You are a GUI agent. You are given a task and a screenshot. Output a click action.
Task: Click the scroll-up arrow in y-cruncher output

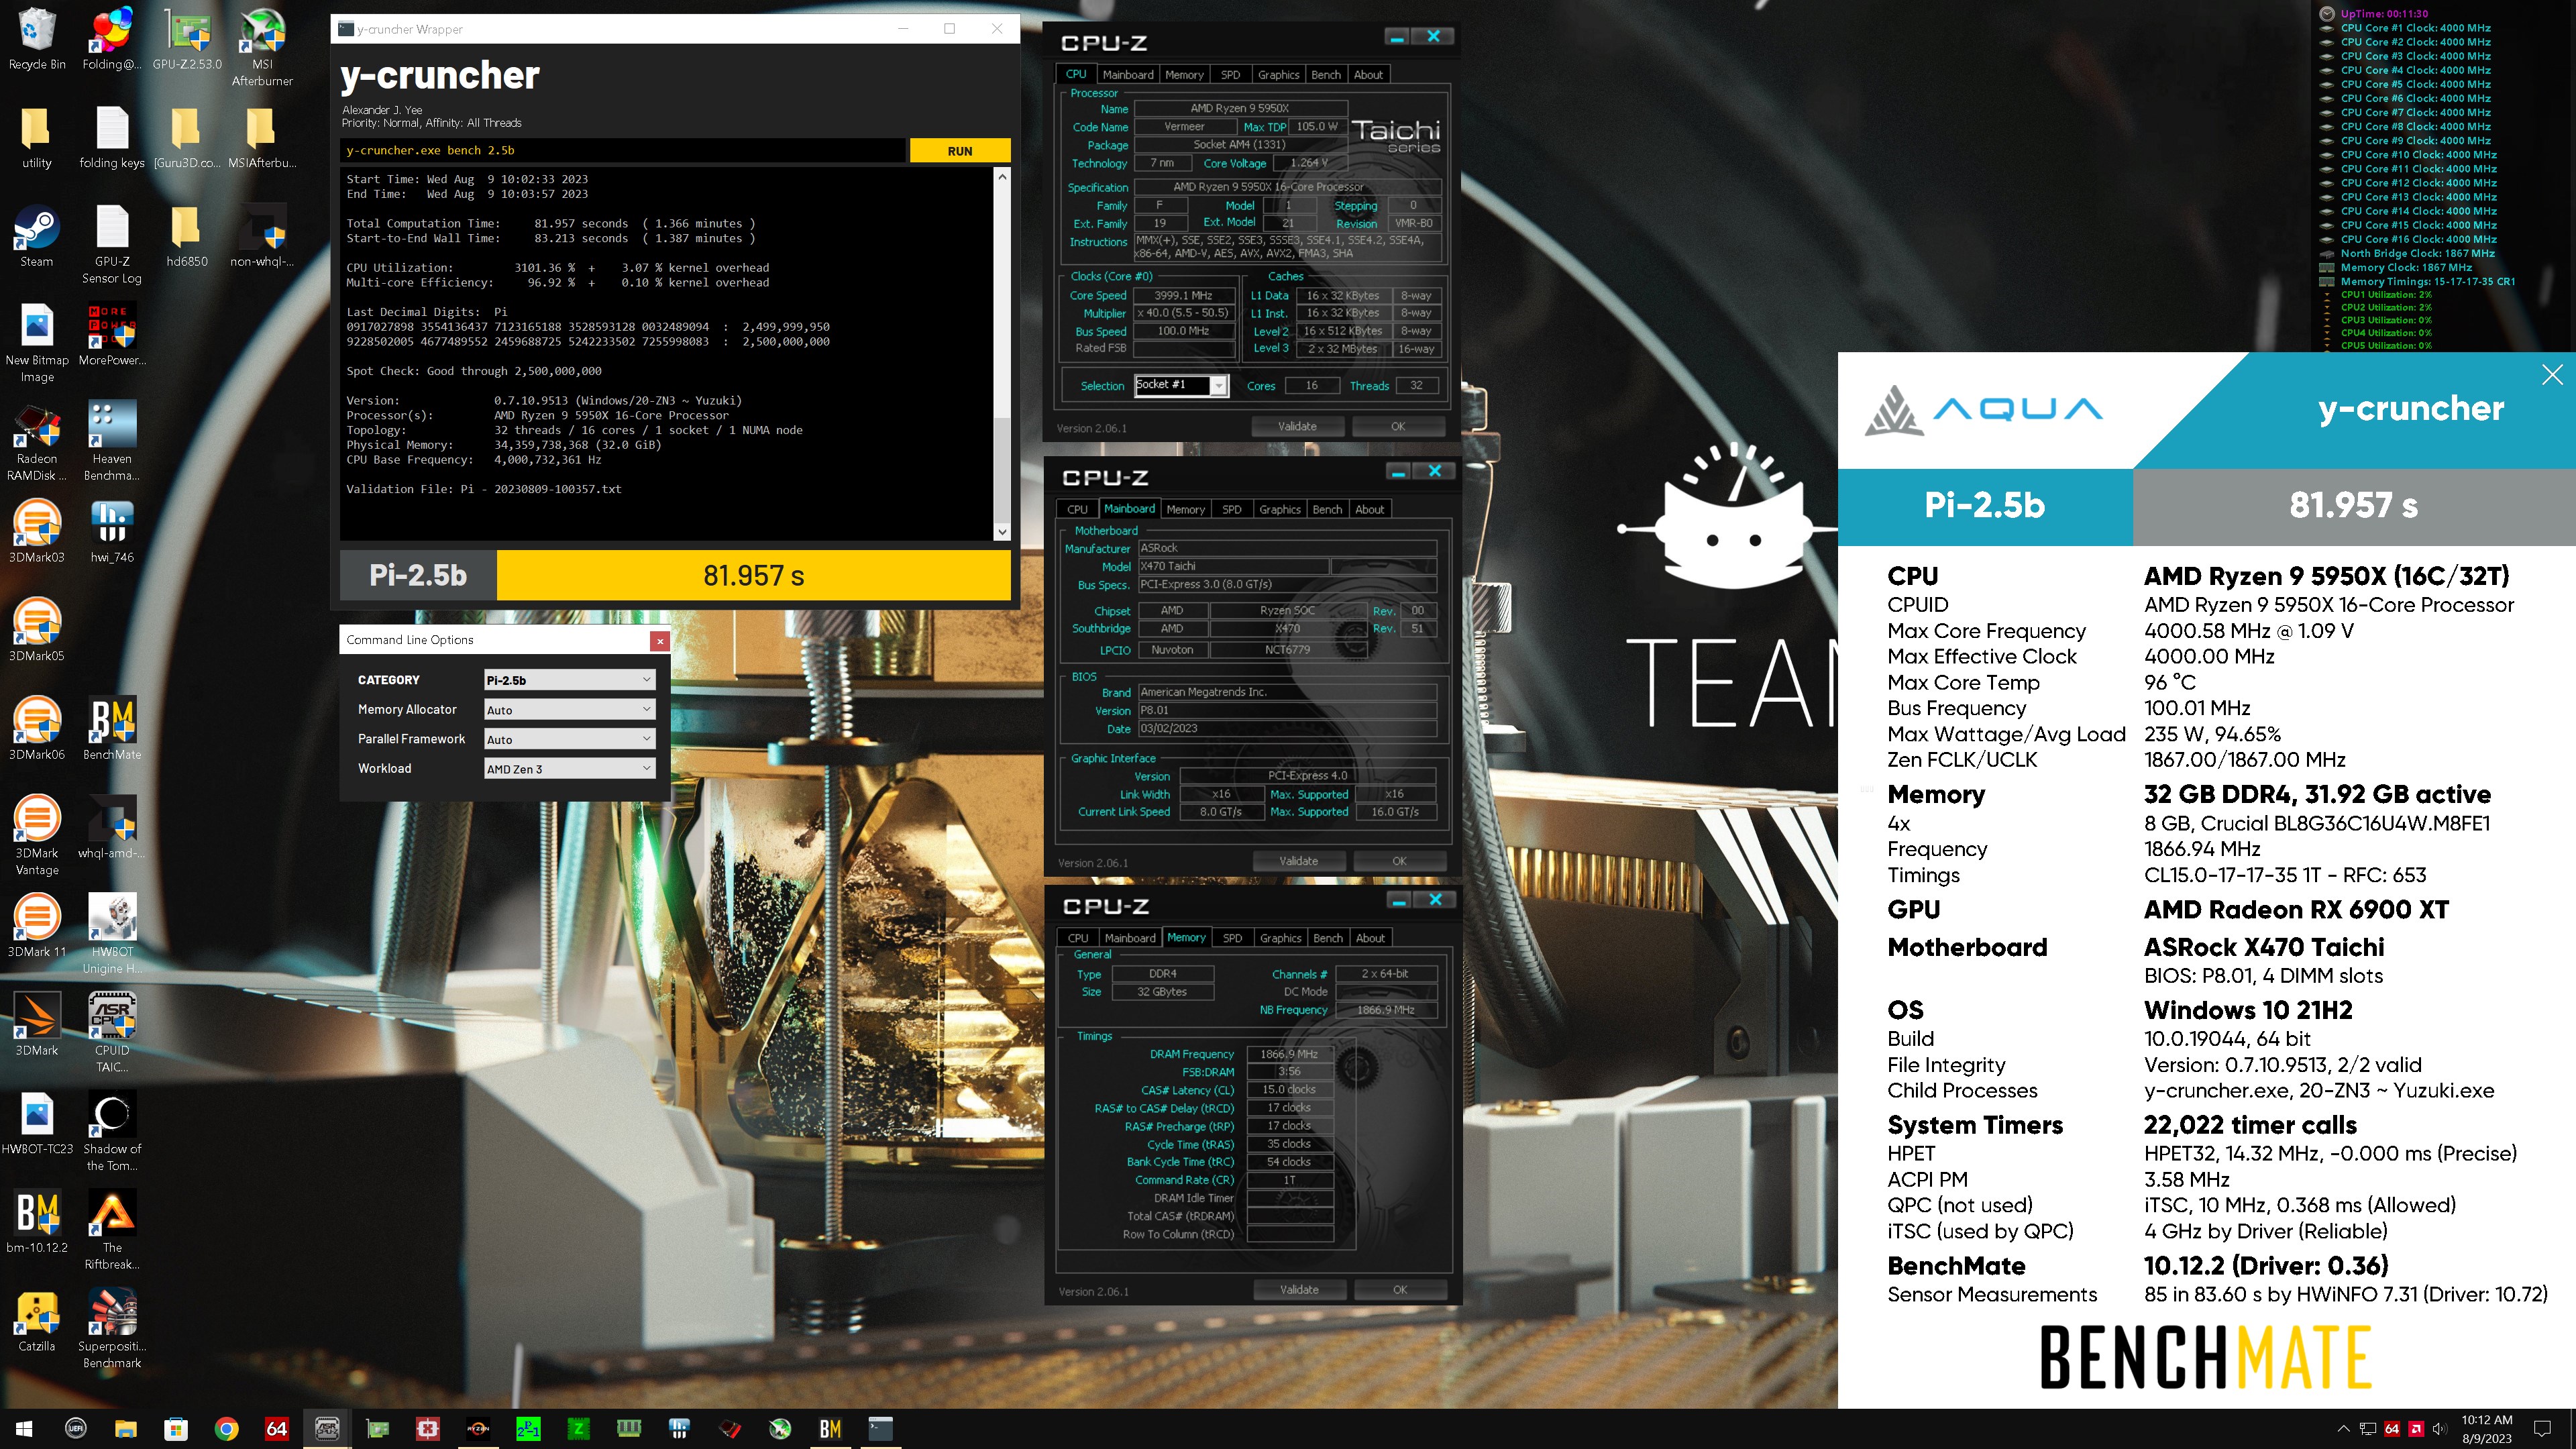1002,177
